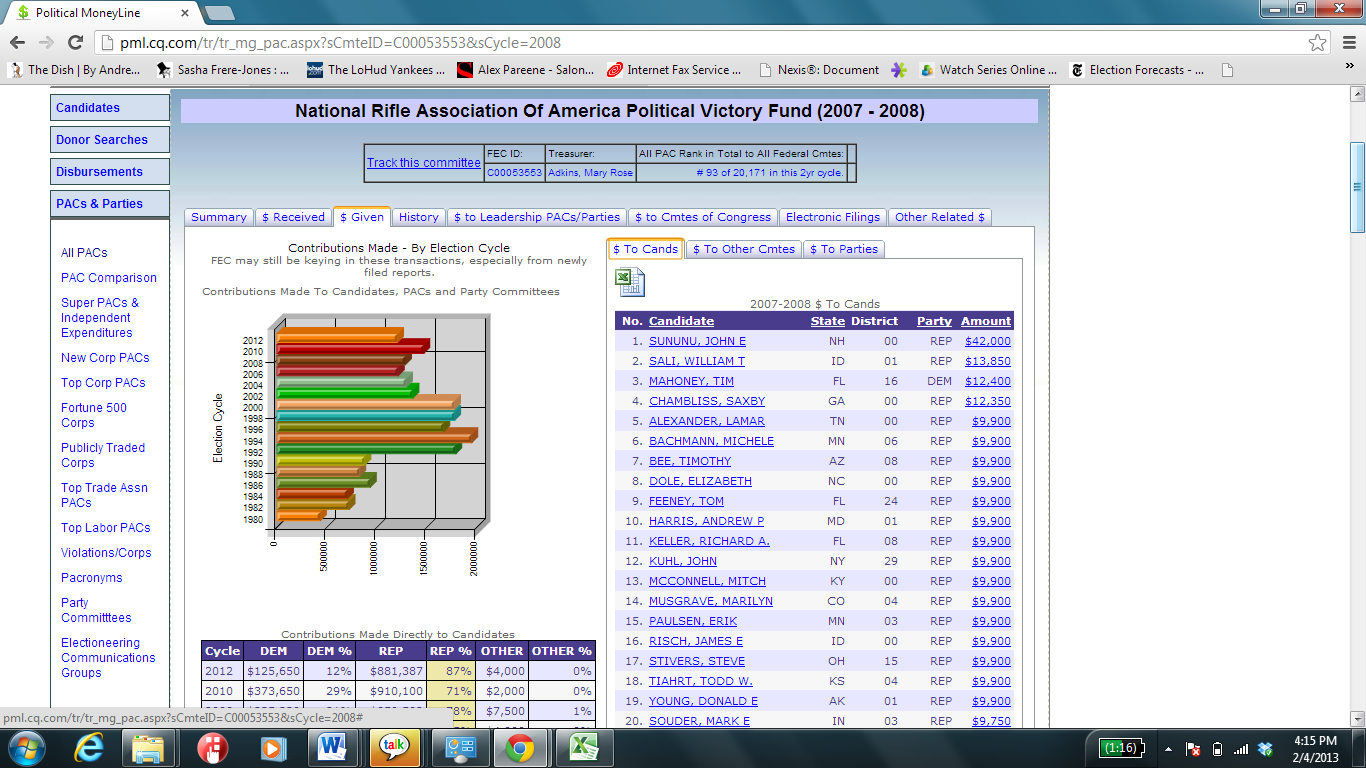Viewport: 1366px width, 768px height.
Task: Open Internet Fax Service bookmark
Action: pos(674,70)
